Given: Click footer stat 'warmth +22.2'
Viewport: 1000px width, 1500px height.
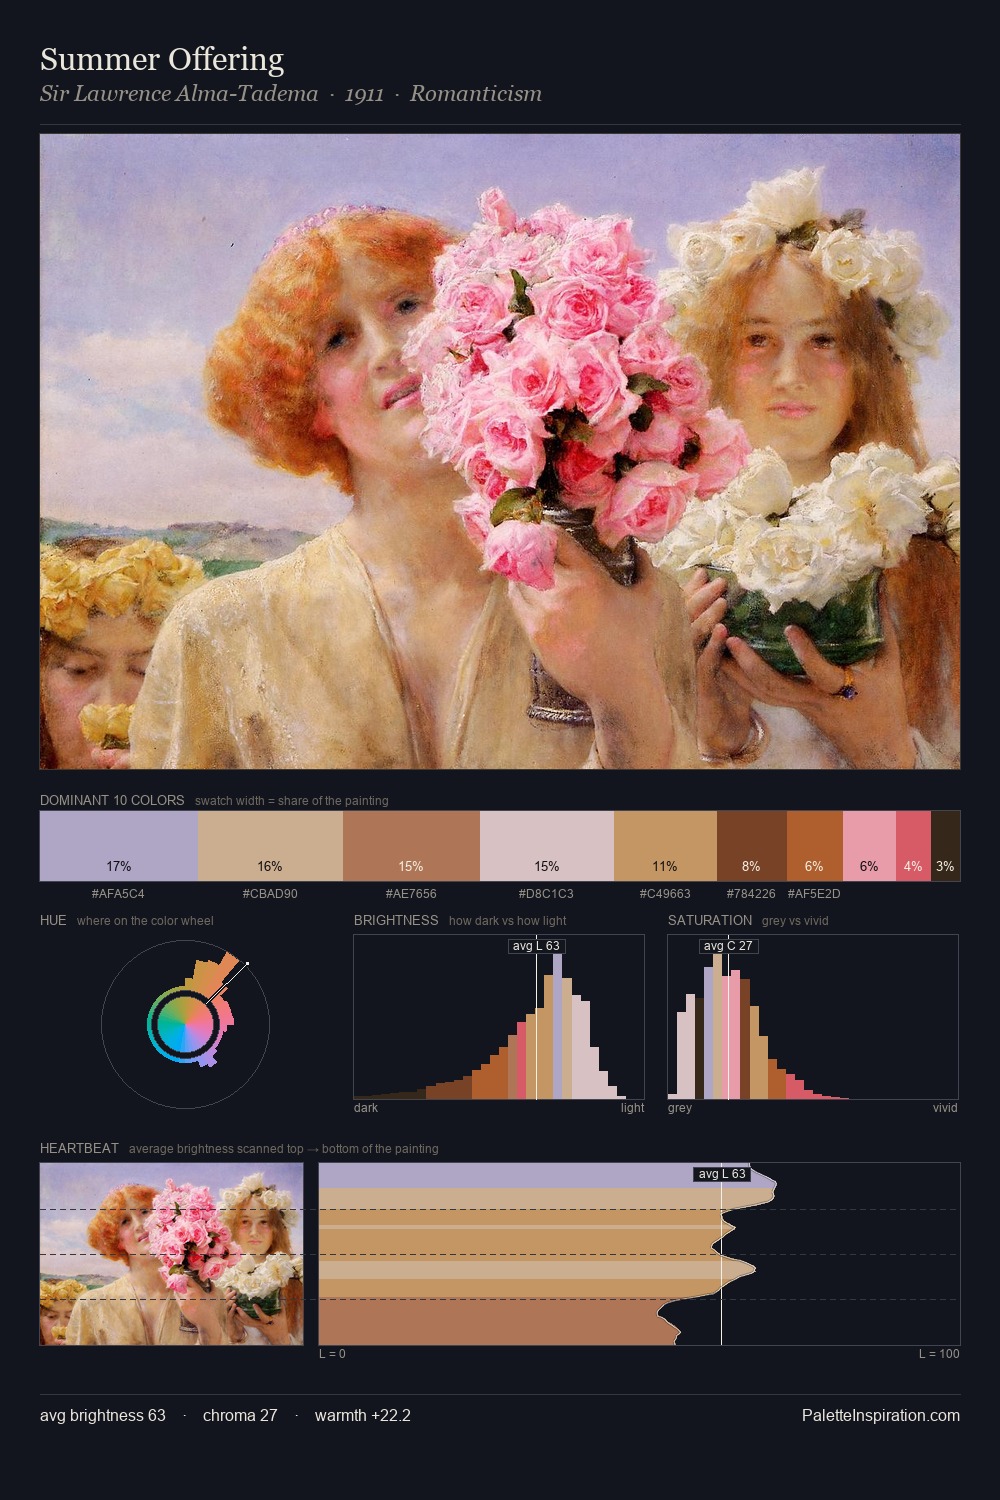Looking at the screenshot, I should tap(363, 1415).
